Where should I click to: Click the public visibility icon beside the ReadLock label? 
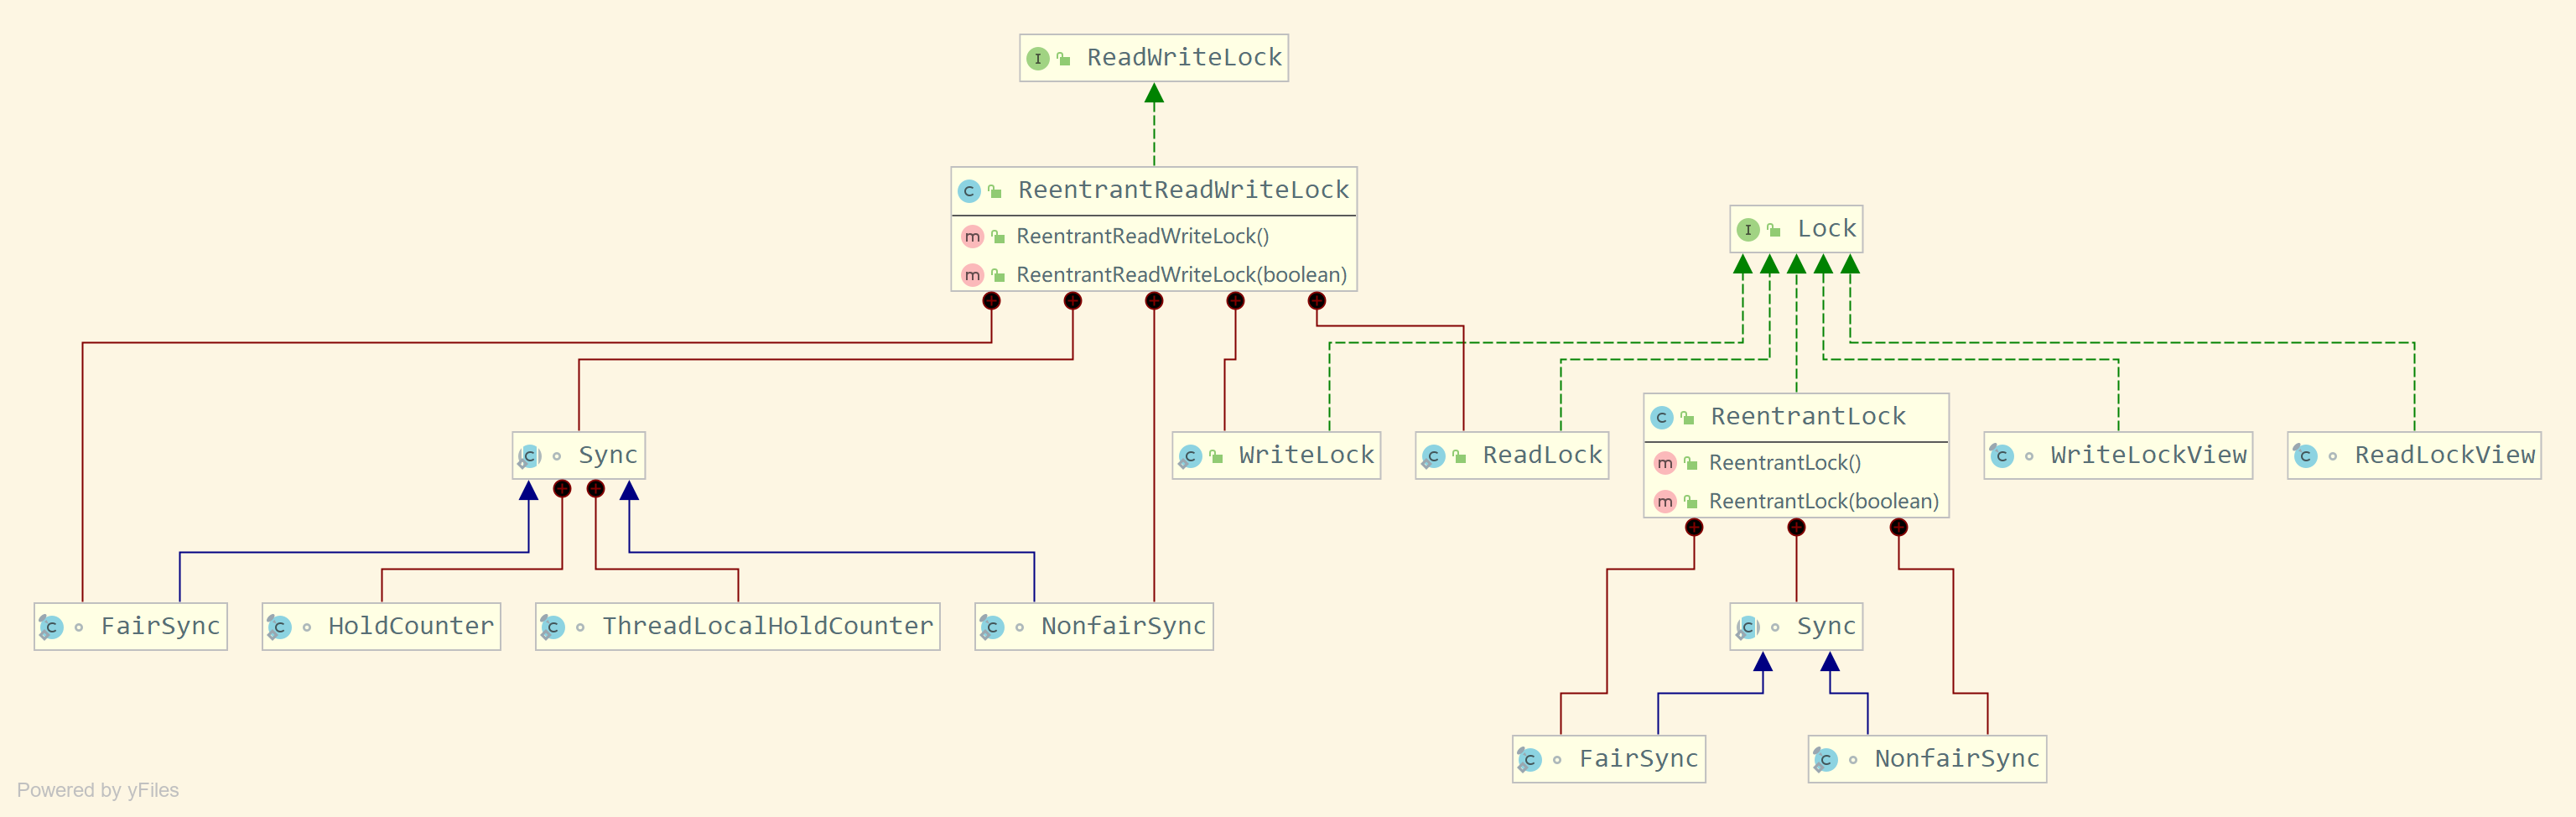1459,457
